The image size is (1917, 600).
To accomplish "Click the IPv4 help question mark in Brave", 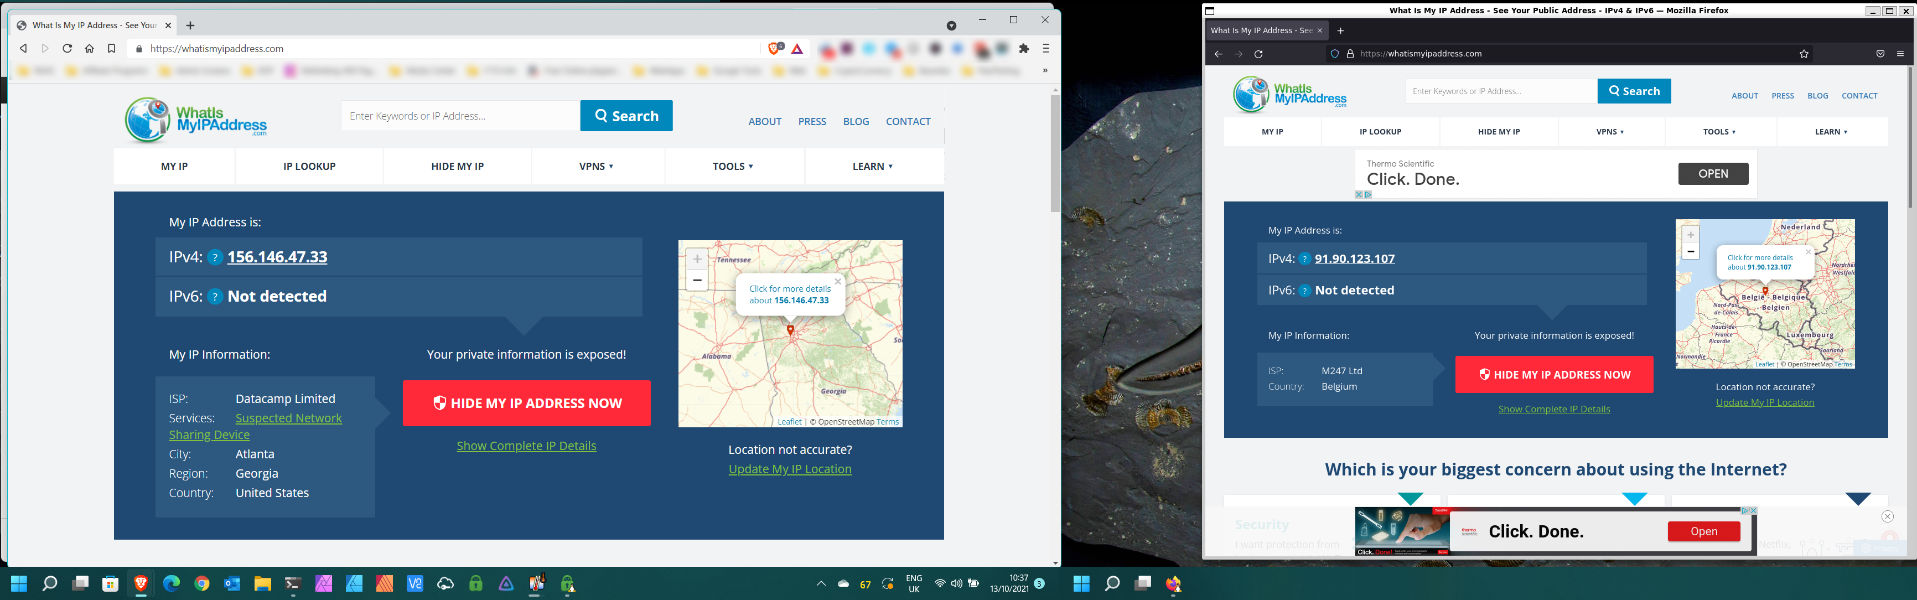I will (x=214, y=257).
